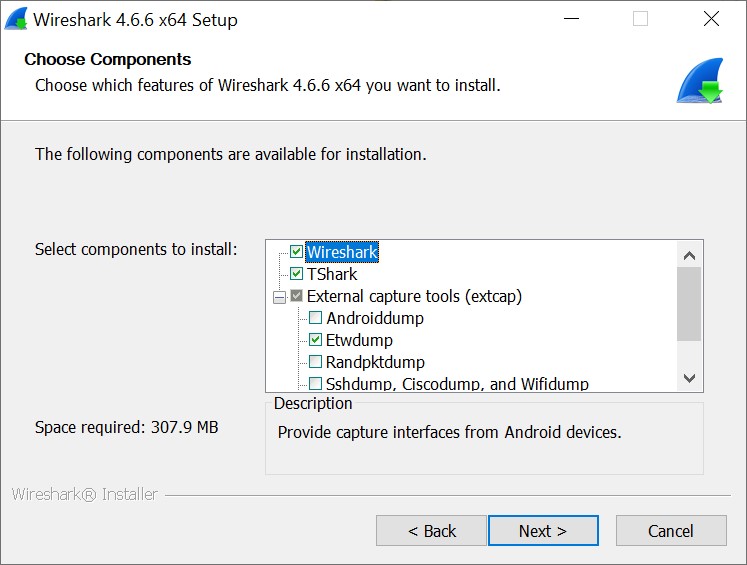Screen dimensions: 747x565
Task: Cancel the Wireshark setup
Action: [671, 531]
